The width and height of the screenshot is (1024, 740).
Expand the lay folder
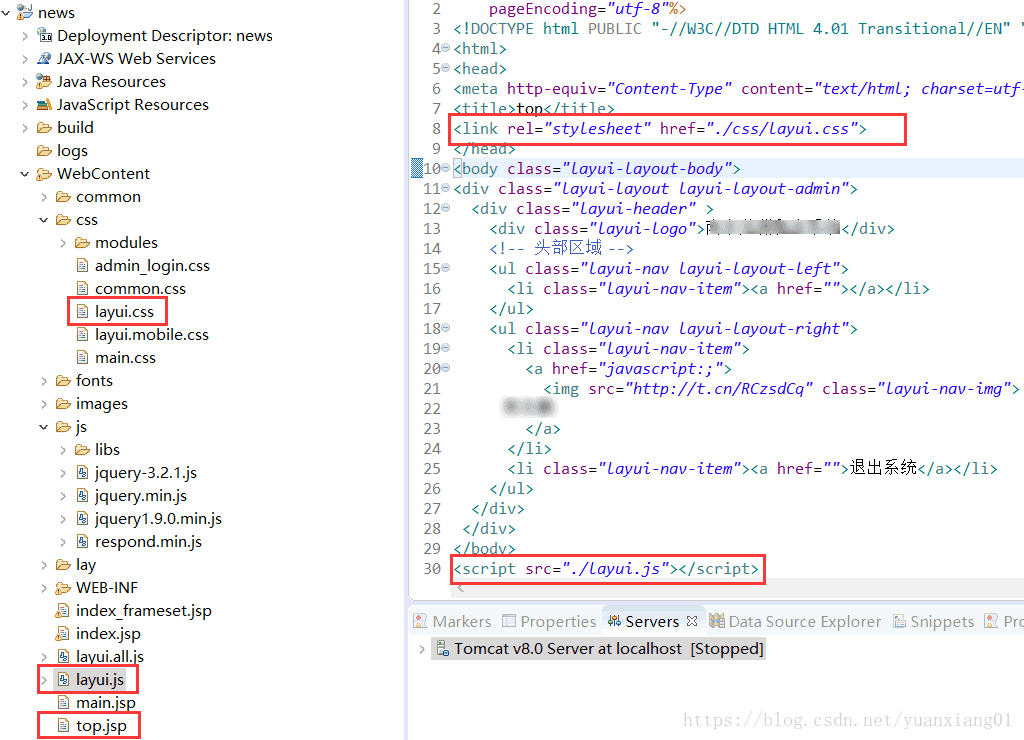coord(44,565)
